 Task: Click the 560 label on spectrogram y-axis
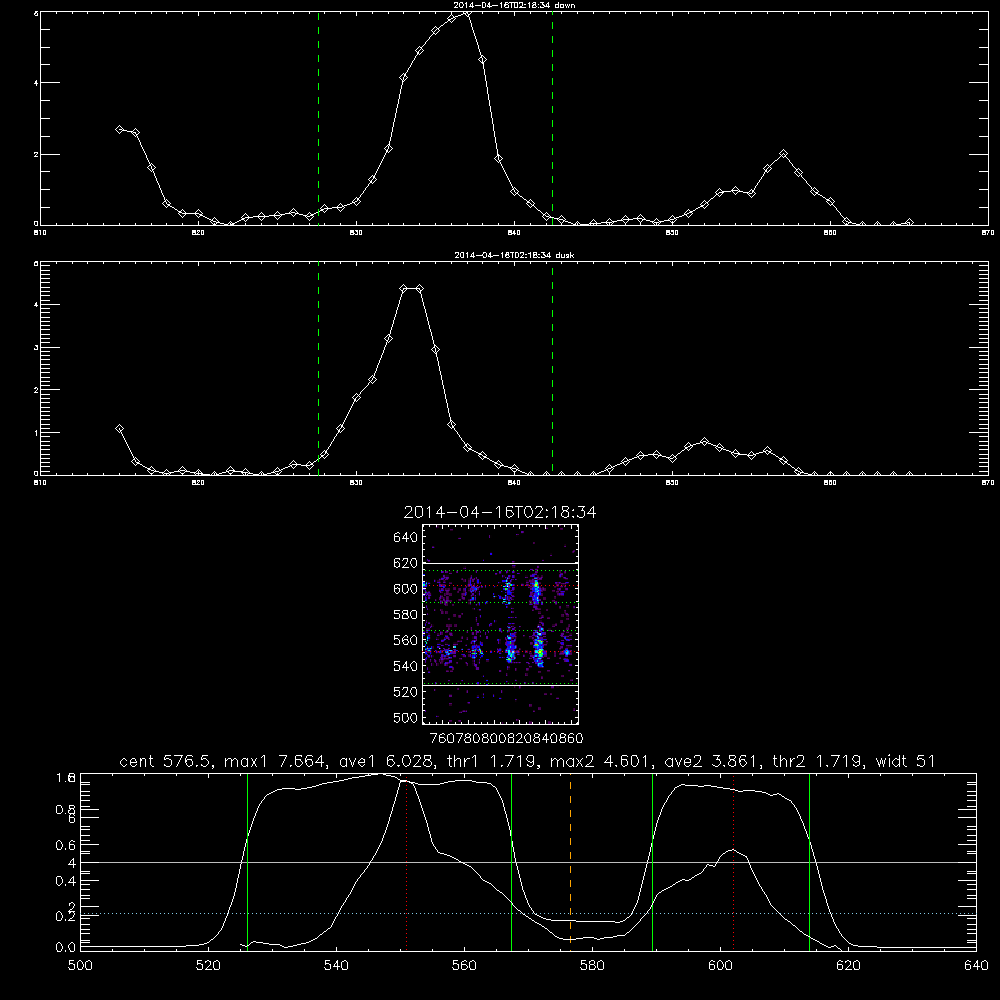tap(406, 640)
